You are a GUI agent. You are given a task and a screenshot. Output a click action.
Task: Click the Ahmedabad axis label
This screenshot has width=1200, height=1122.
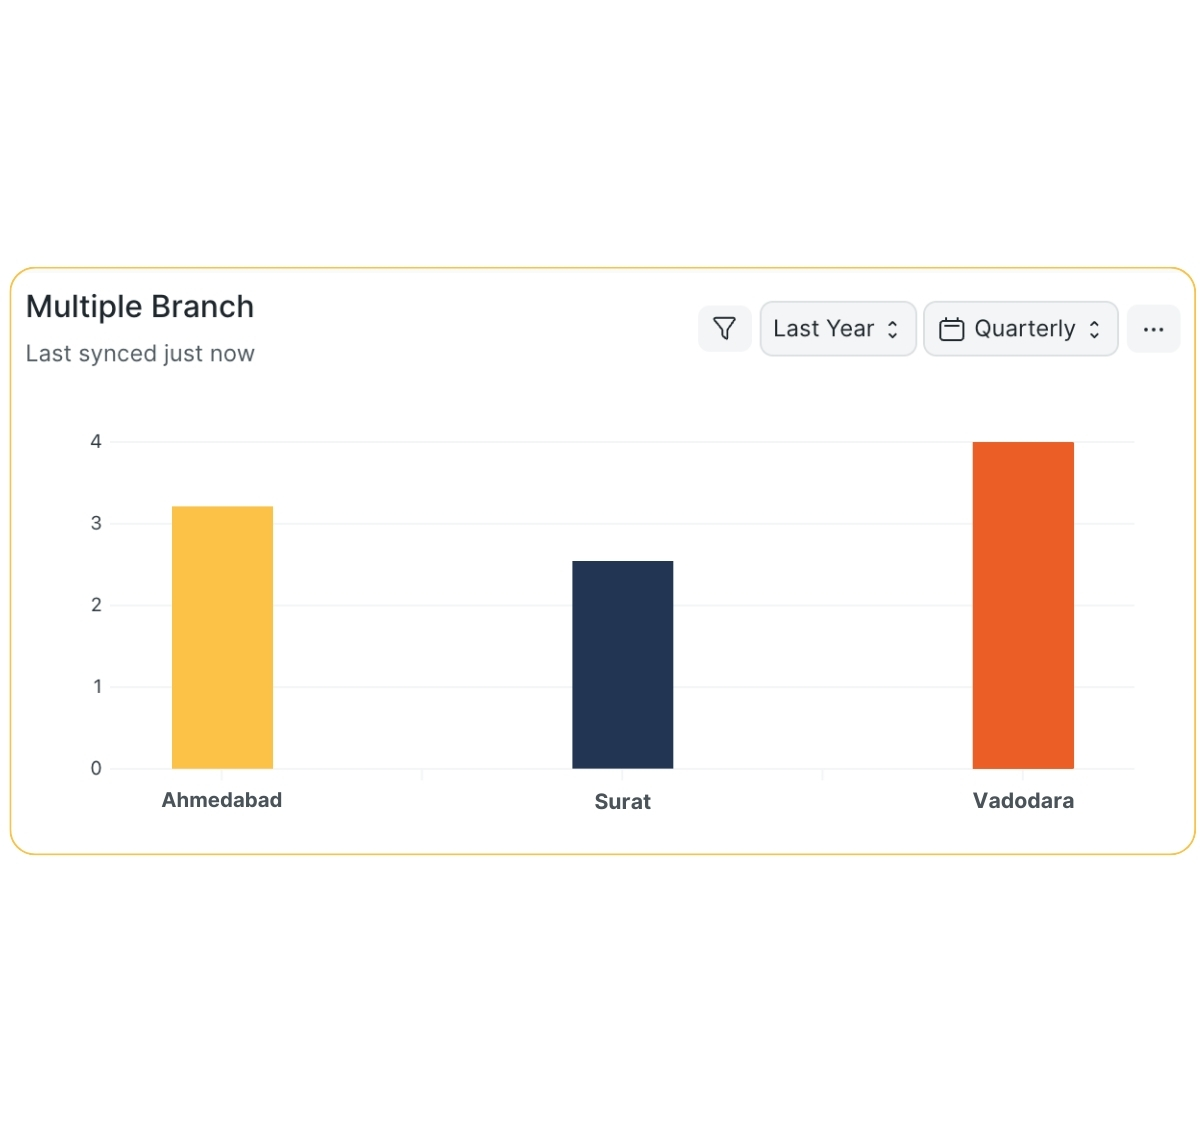[222, 800]
